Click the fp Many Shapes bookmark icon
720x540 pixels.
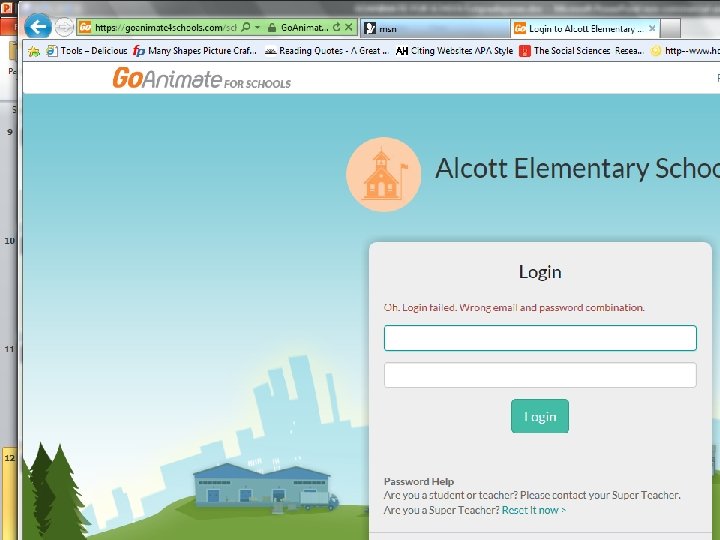coord(139,51)
